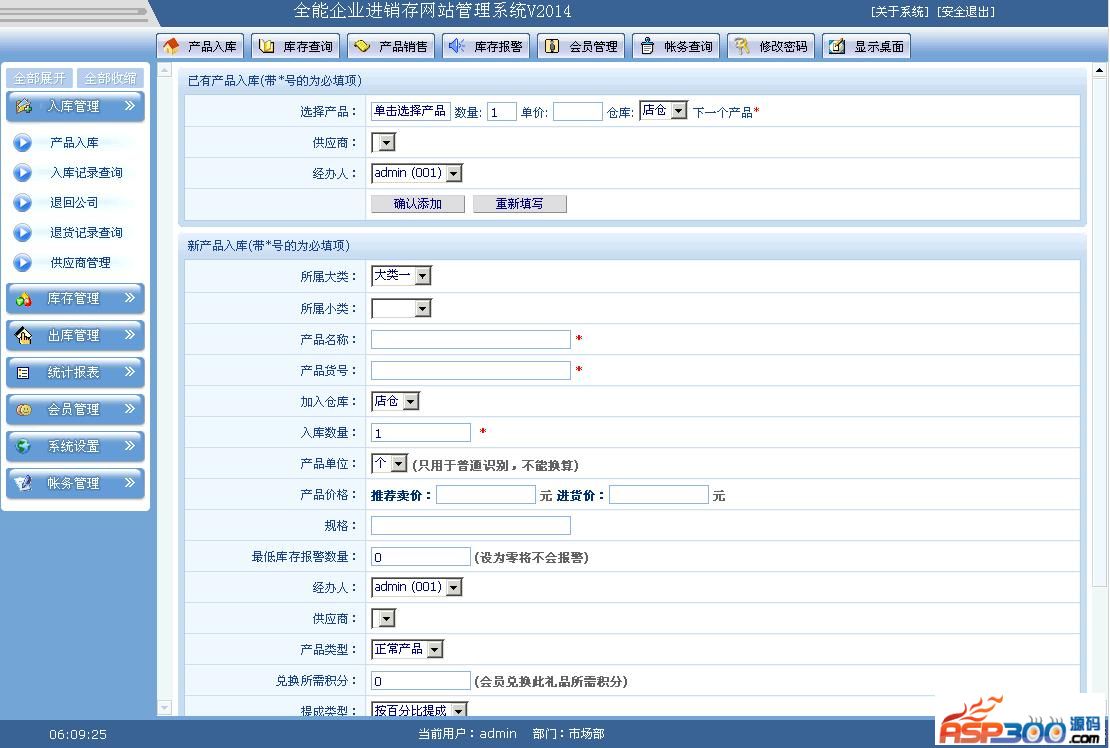The height and width of the screenshot is (748, 1110).
Task: Open 库存报警 in the top toolbar
Action: coord(486,46)
